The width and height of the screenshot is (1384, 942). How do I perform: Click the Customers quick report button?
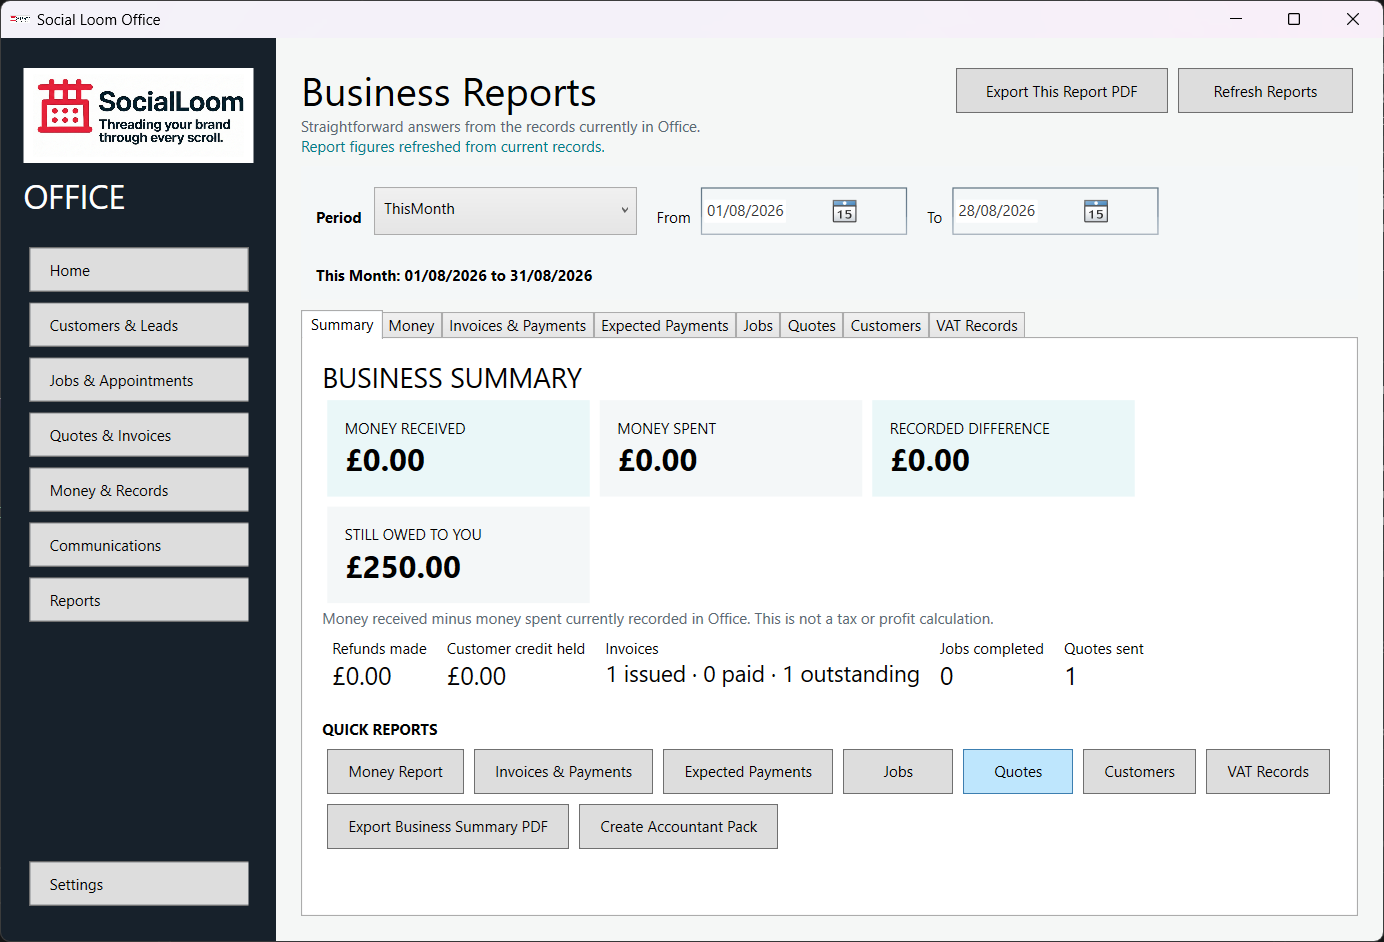point(1139,771)
